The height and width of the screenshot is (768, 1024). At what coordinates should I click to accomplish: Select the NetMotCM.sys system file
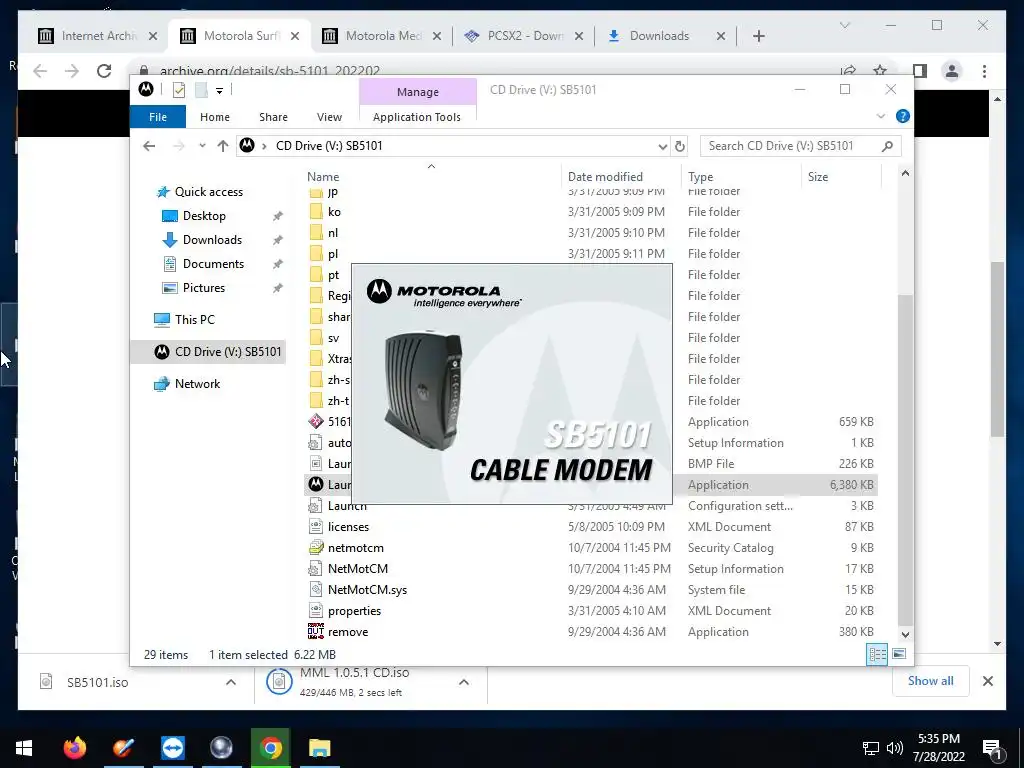367,590
